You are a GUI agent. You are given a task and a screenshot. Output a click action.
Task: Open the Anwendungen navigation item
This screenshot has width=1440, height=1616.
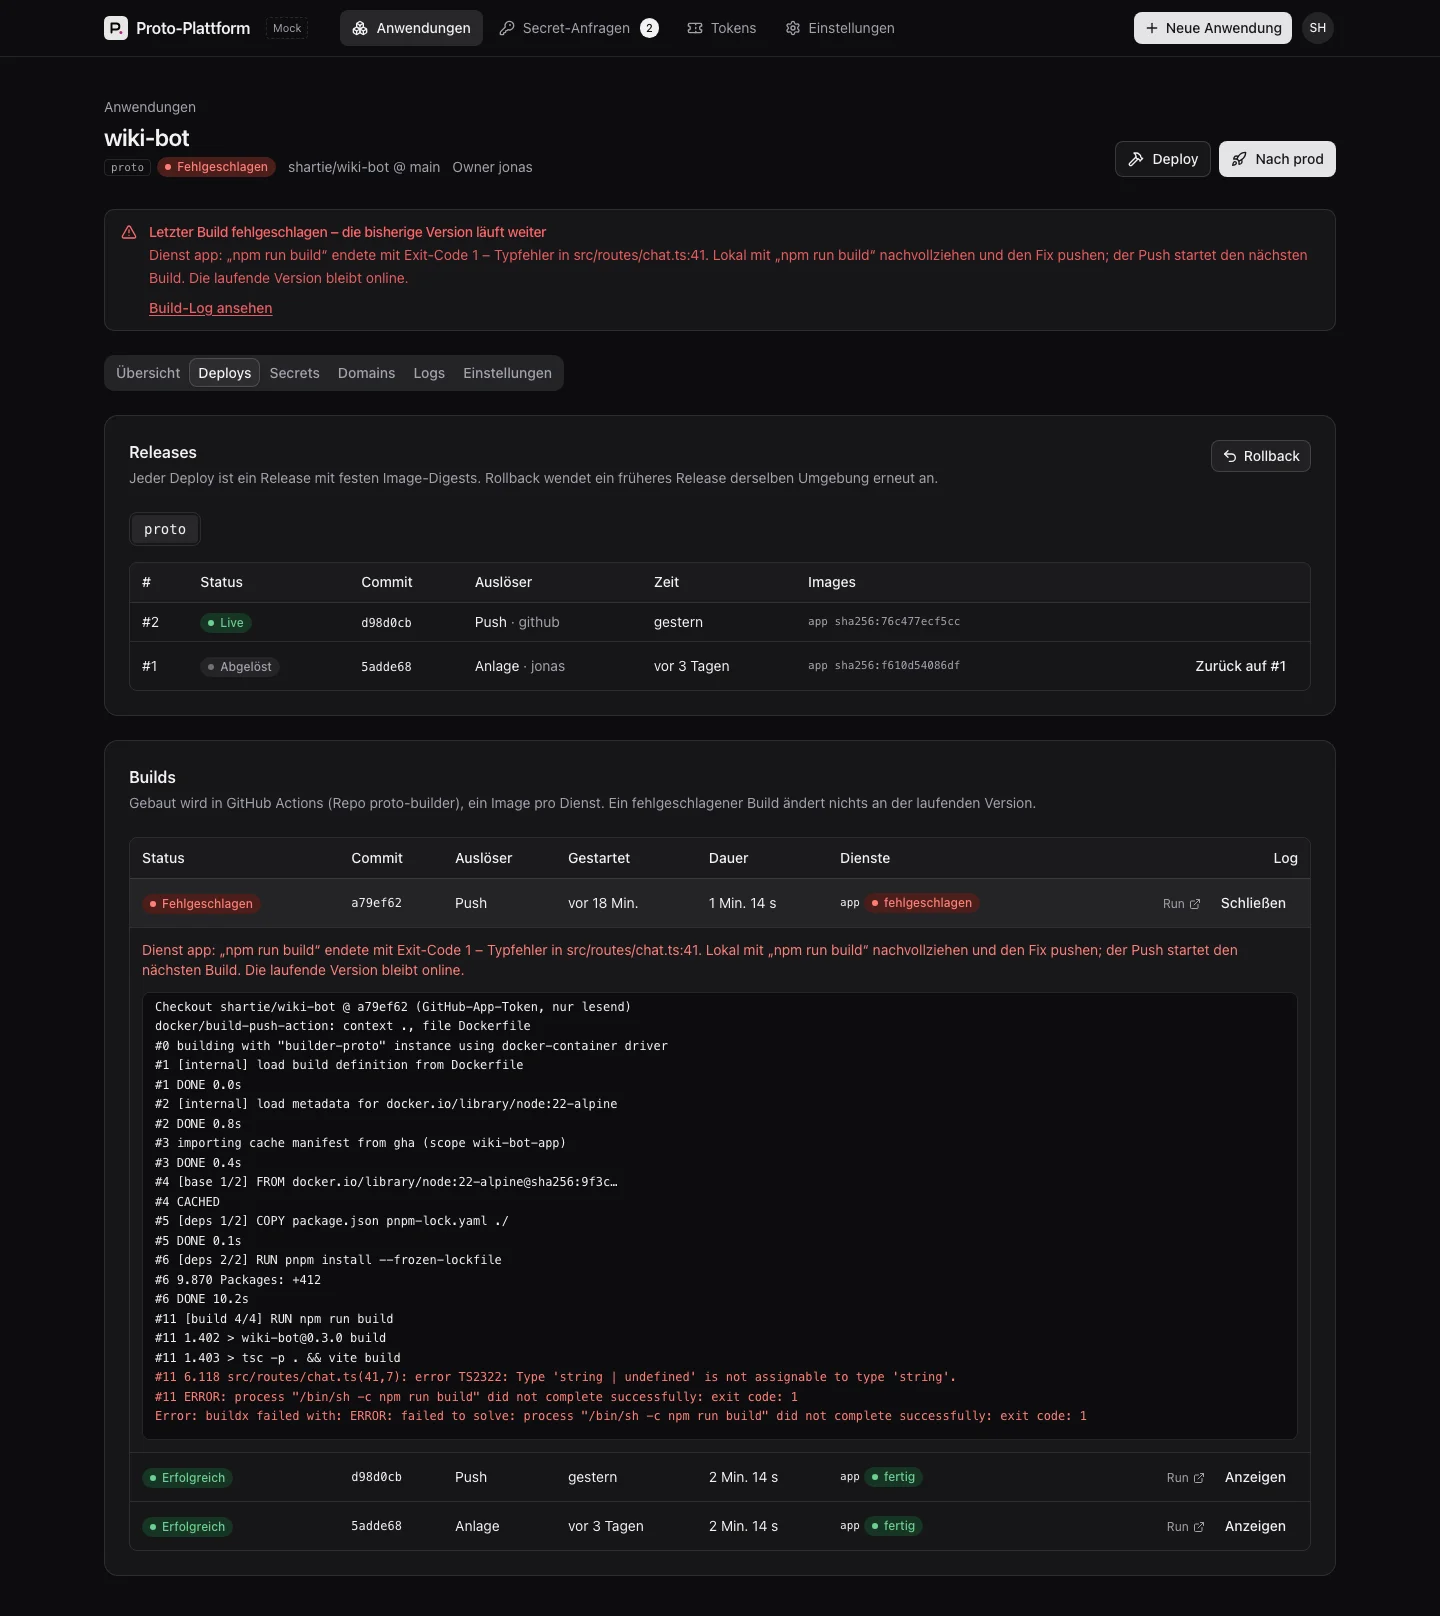[x=411, y=28]
